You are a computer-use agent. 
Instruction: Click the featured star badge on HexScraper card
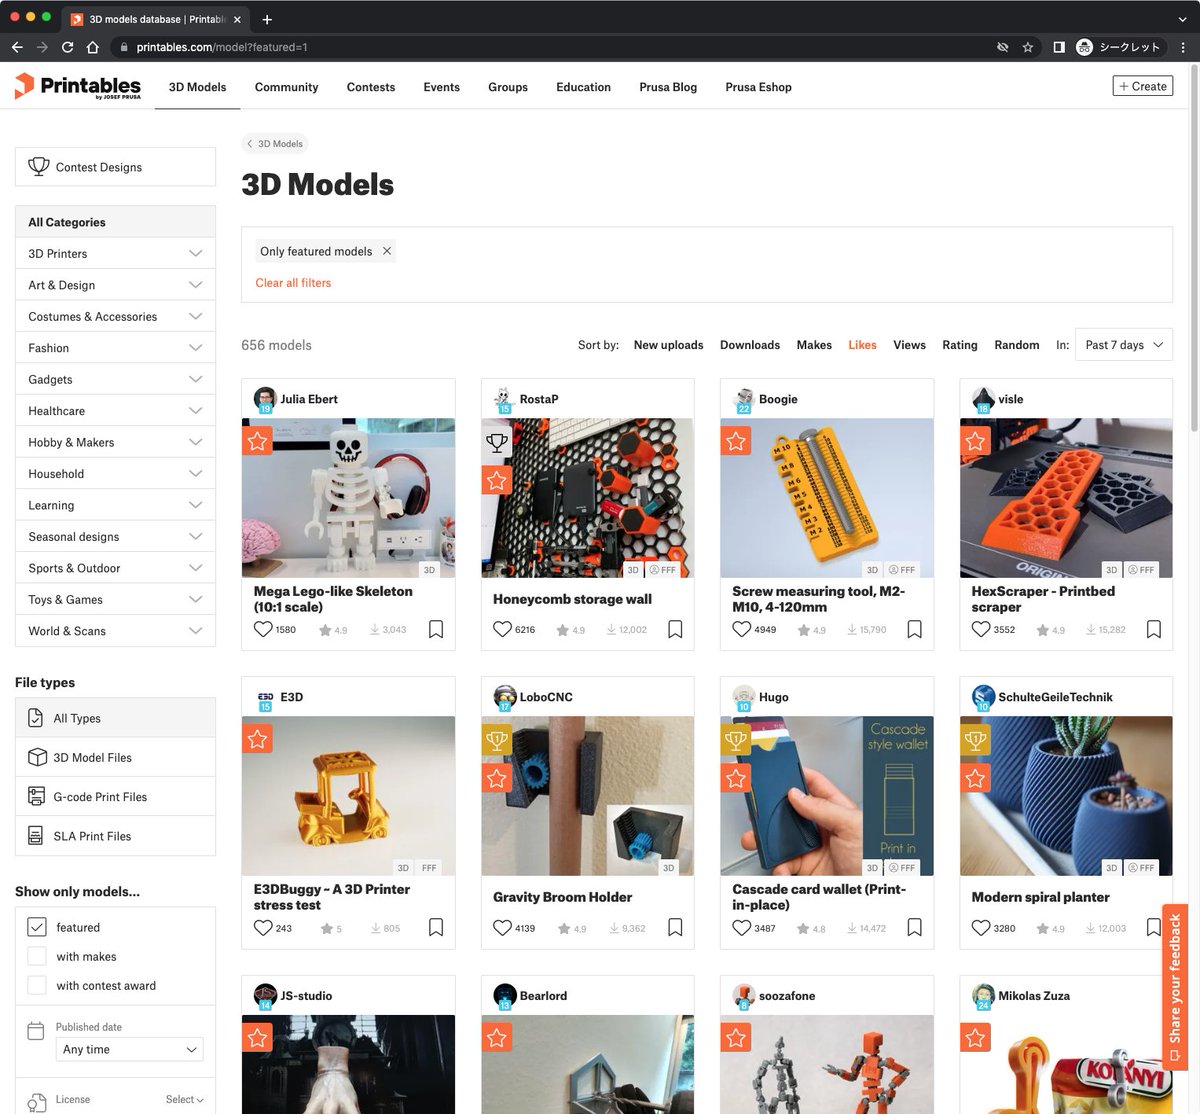point(974,440)
